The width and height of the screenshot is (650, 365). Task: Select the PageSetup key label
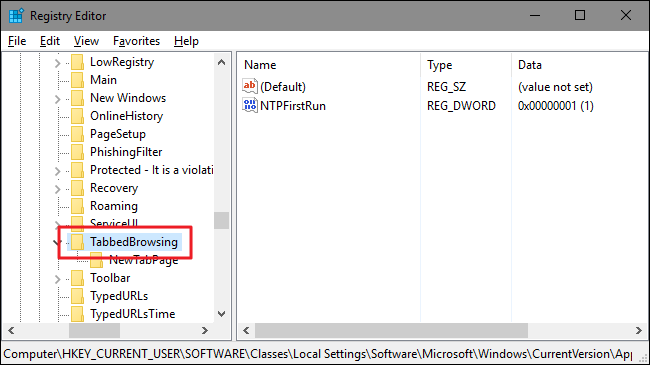click(x=118, y=134)
